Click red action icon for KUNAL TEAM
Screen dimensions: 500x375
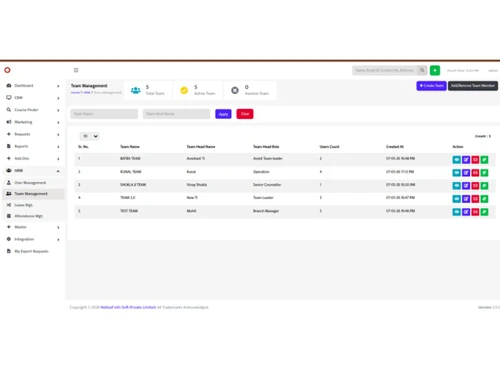(475, 173)
